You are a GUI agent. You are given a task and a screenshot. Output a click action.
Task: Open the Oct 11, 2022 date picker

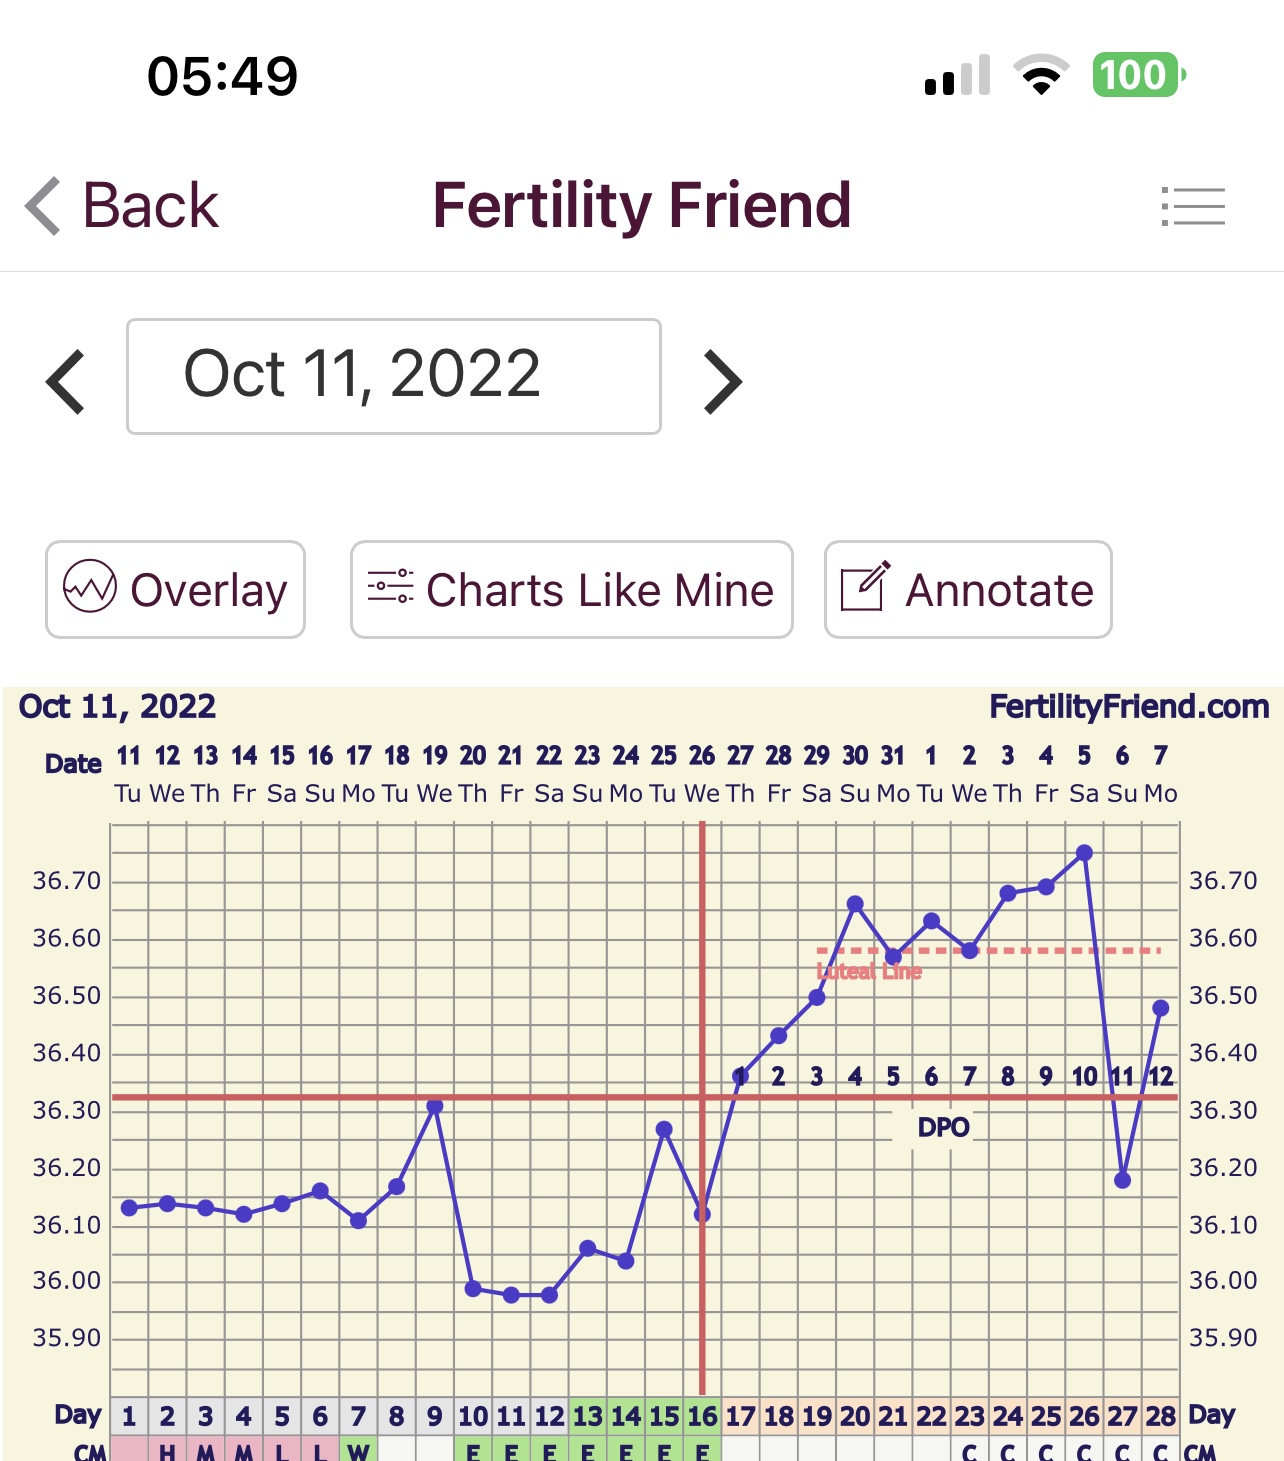pos(393,376)
